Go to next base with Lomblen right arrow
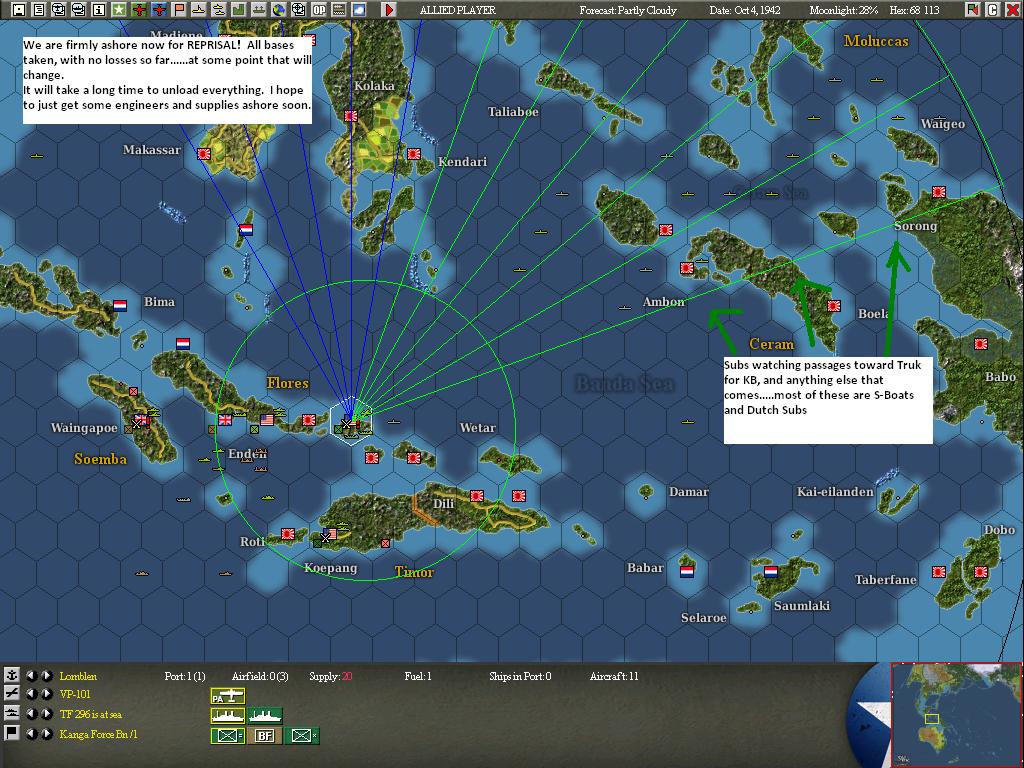Viewport: 1024px width, 768px height. point(47,675)
